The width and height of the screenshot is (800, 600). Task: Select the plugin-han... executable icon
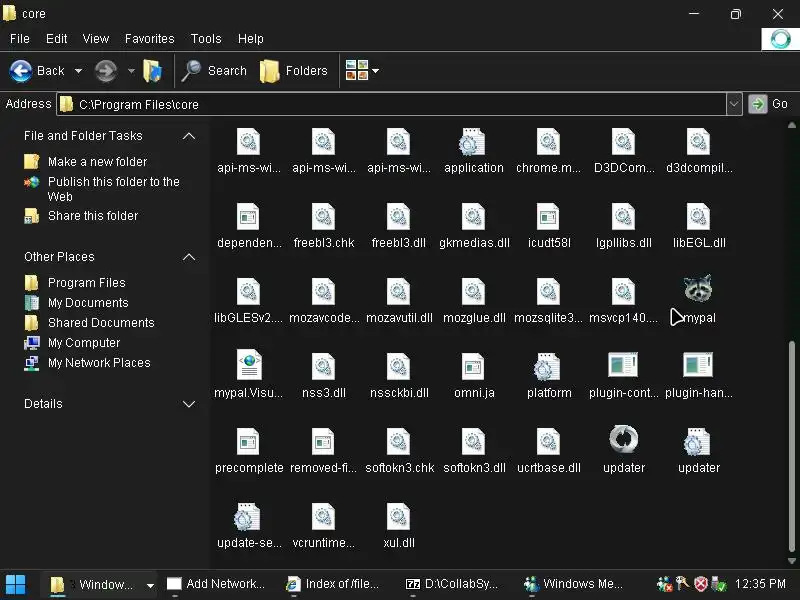point(698,365)
